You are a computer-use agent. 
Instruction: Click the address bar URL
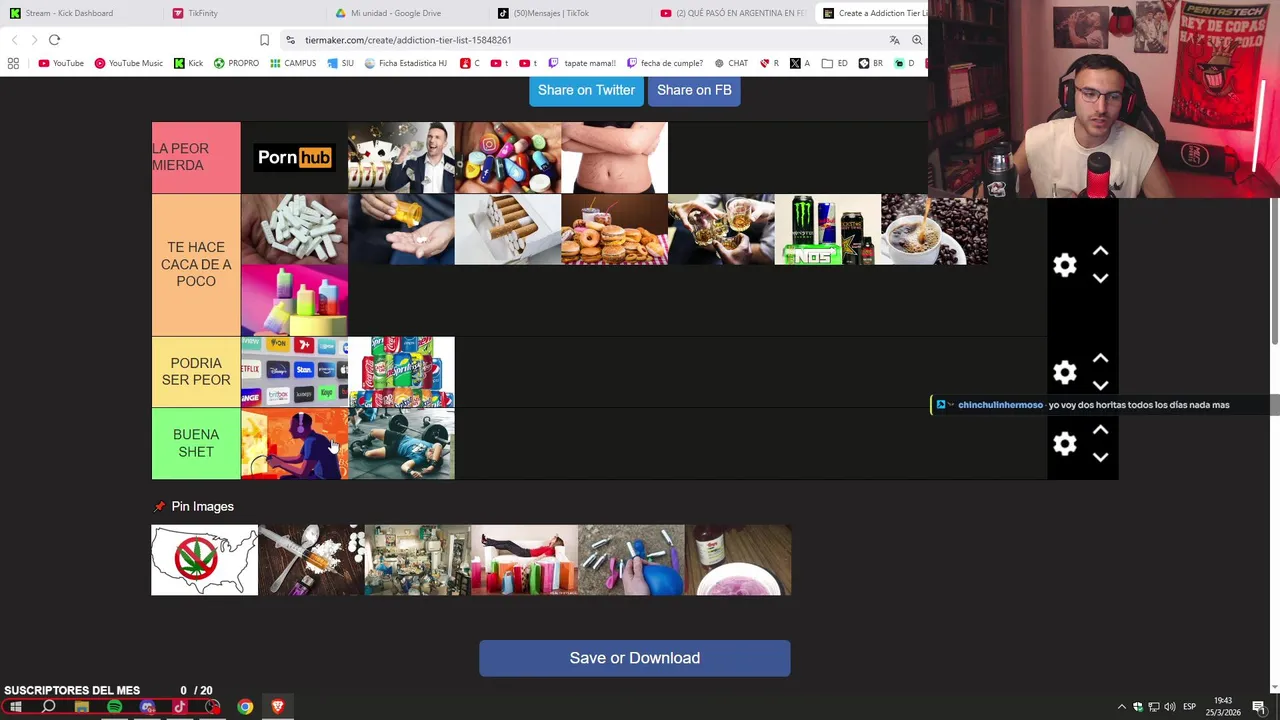(x=408, y=40)
